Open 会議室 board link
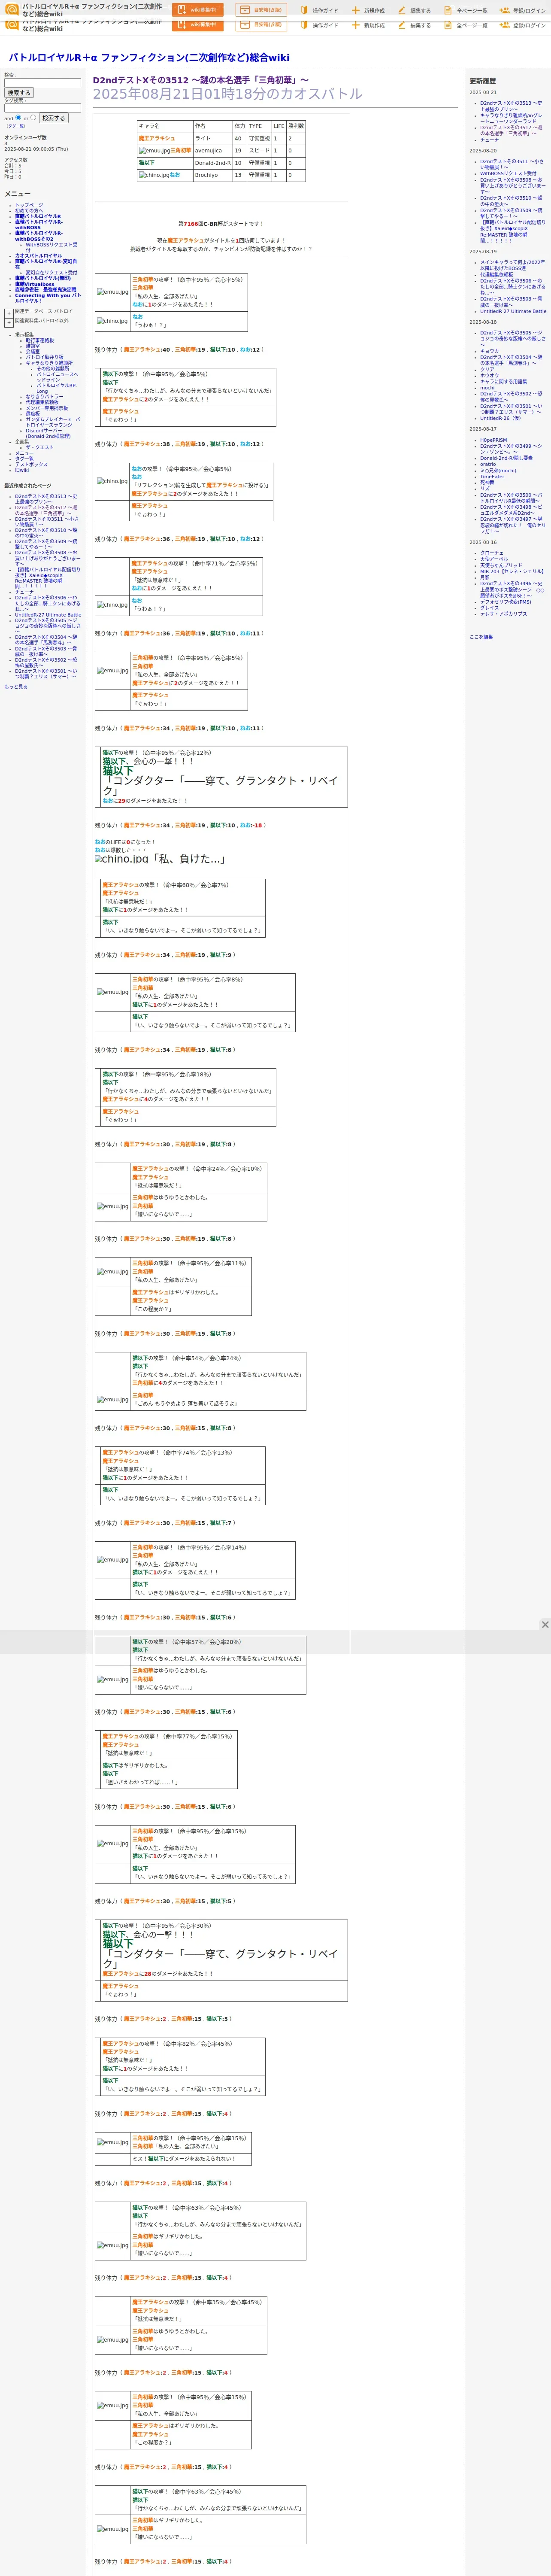 coord(33,352)
